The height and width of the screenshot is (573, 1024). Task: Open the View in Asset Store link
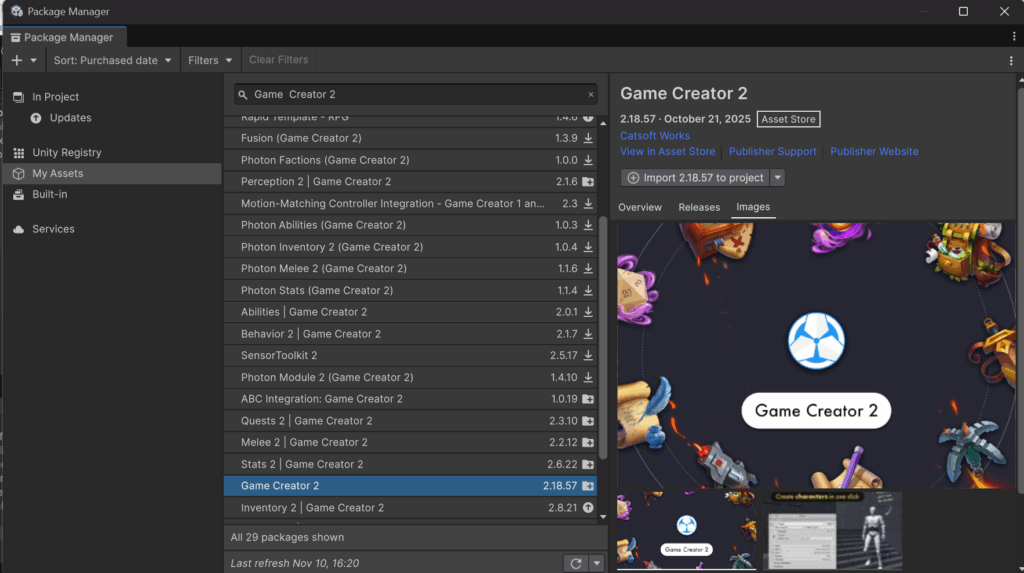point(667,152)
